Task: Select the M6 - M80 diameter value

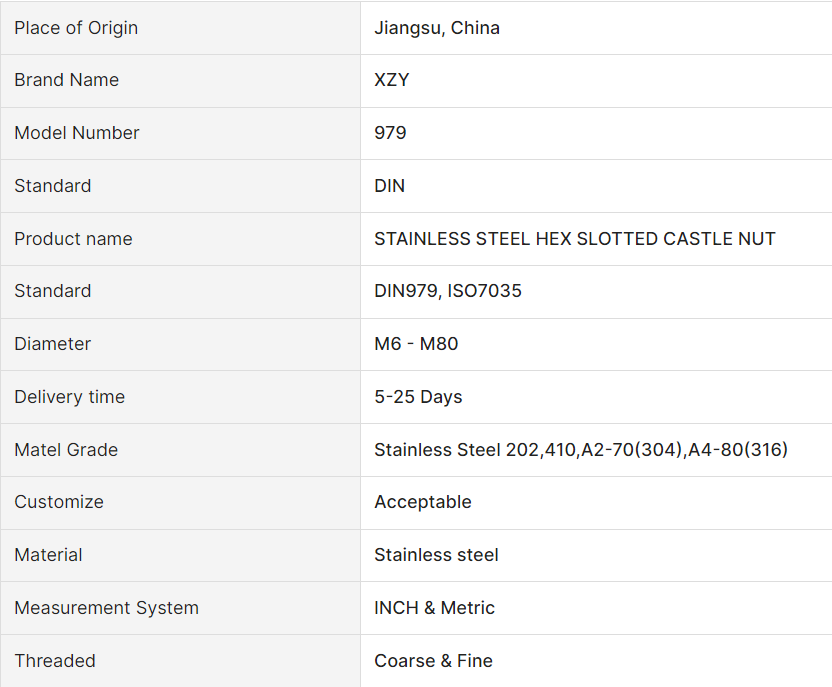Action: coord(416,344)
